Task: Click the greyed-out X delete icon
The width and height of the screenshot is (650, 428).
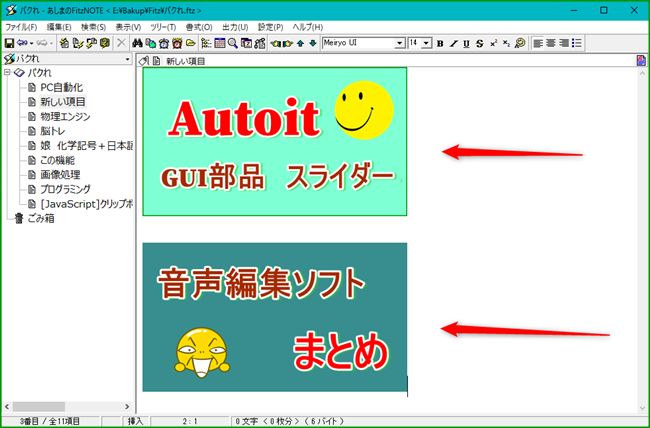Action: pos(121,43)
